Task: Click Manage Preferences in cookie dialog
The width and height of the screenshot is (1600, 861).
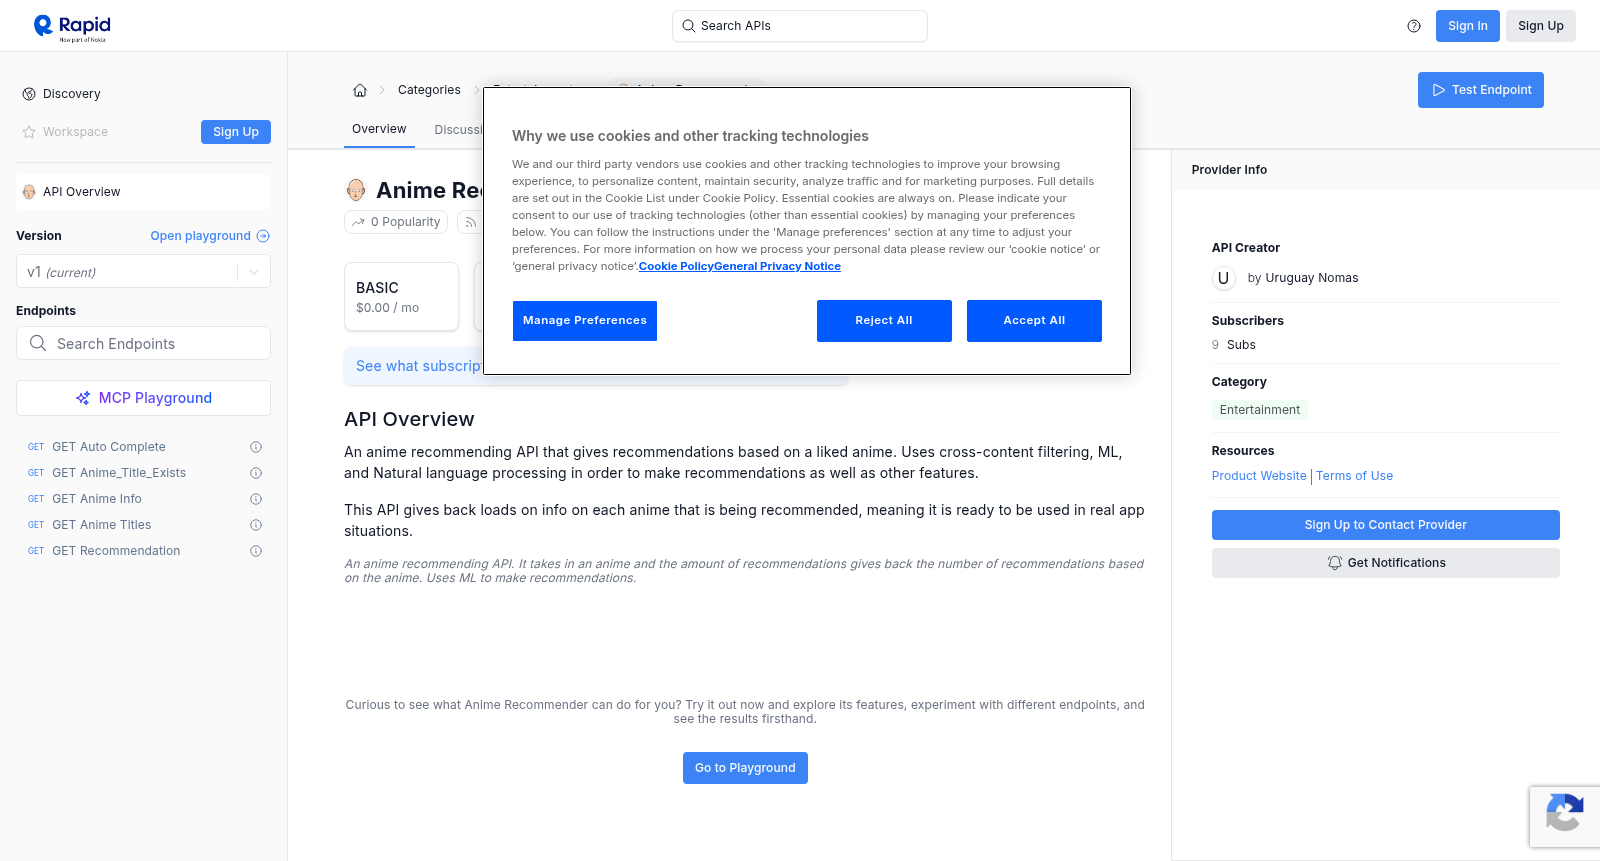Action: point(585,321)
